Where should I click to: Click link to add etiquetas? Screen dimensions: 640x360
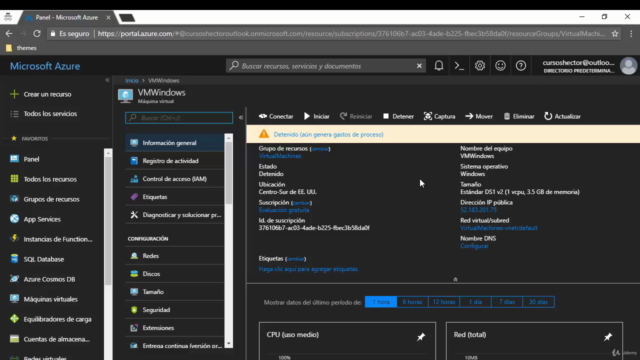click(x=309, y=269)
